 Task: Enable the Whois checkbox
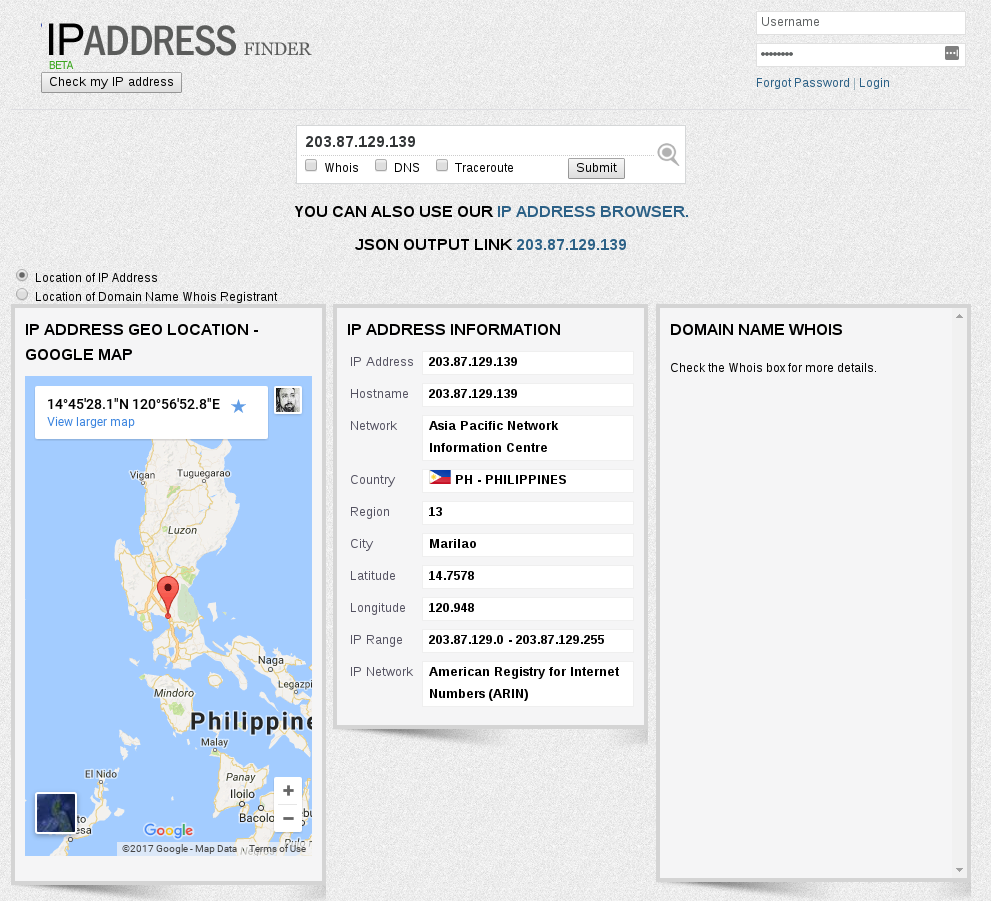coord(311,166)
